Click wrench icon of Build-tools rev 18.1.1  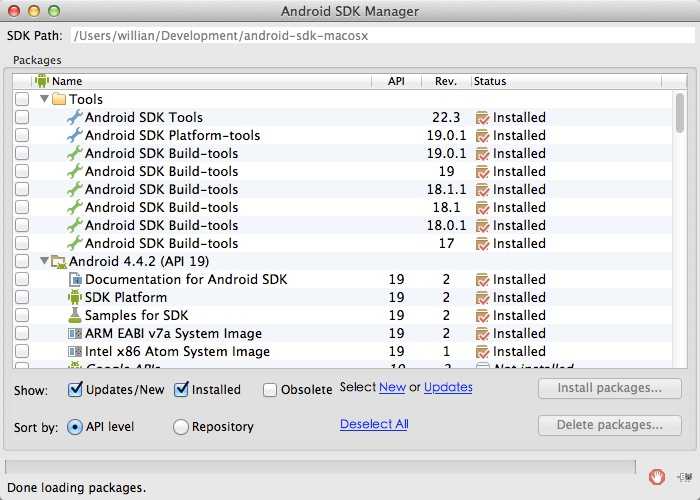(x=75, y=189)
